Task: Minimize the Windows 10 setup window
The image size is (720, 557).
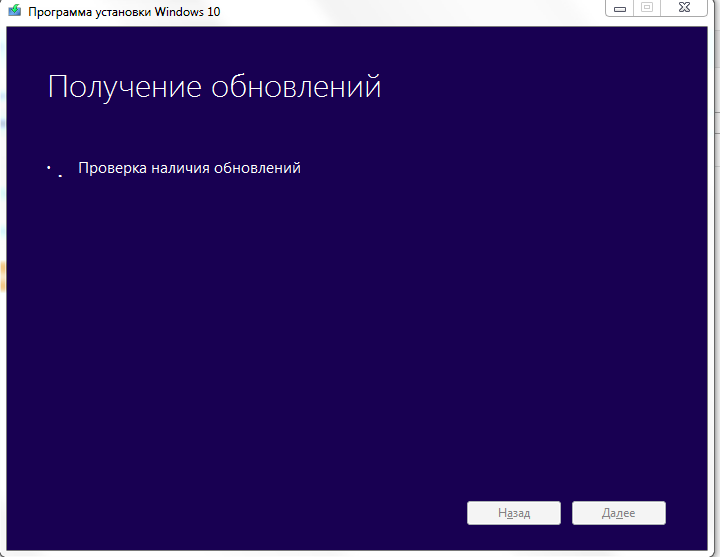Action: (x=621, y=8)
